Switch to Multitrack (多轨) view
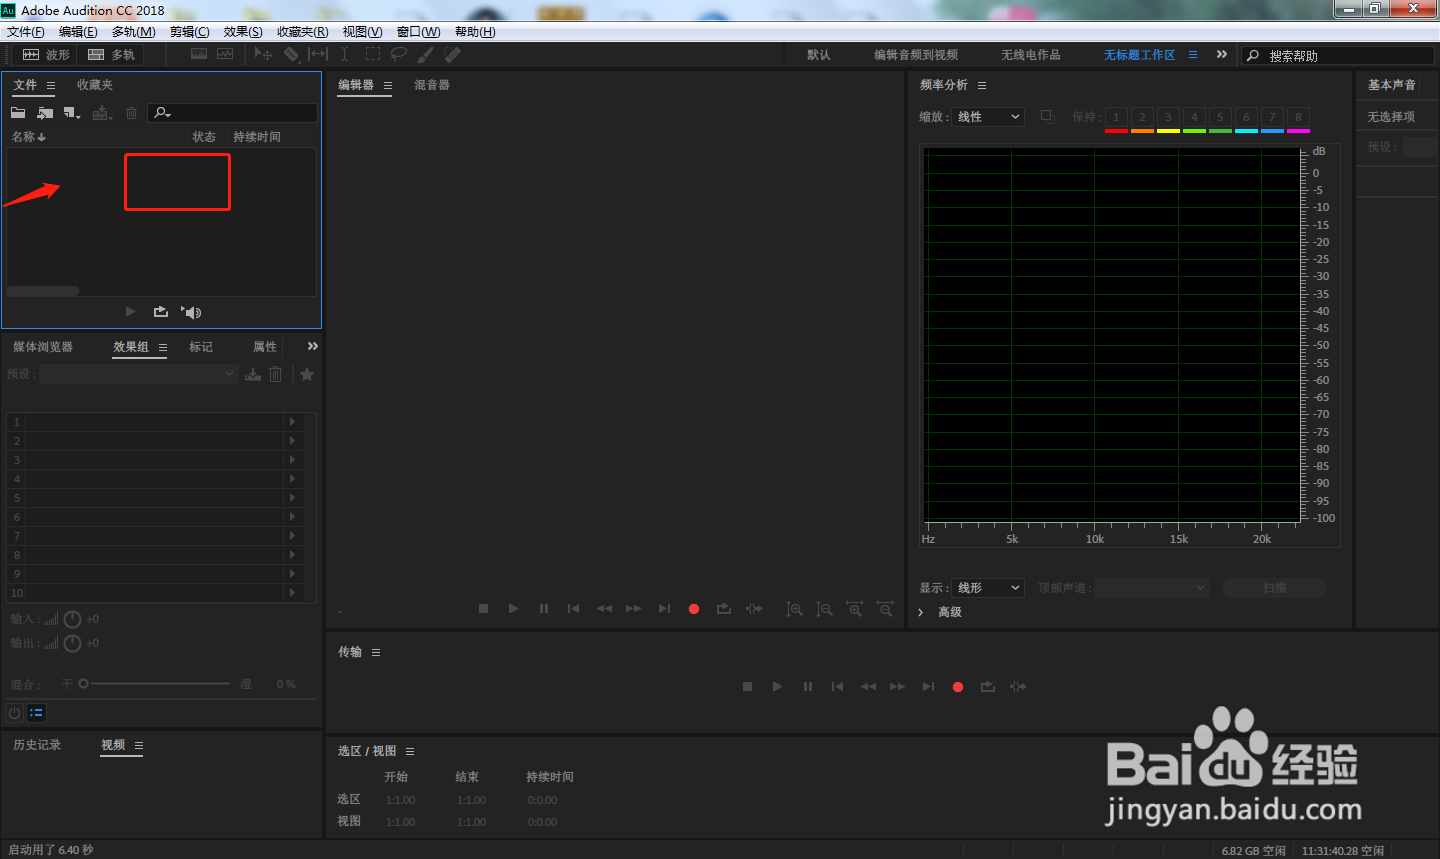Viewport: 1440px width, 859px height. coord(112,55)
